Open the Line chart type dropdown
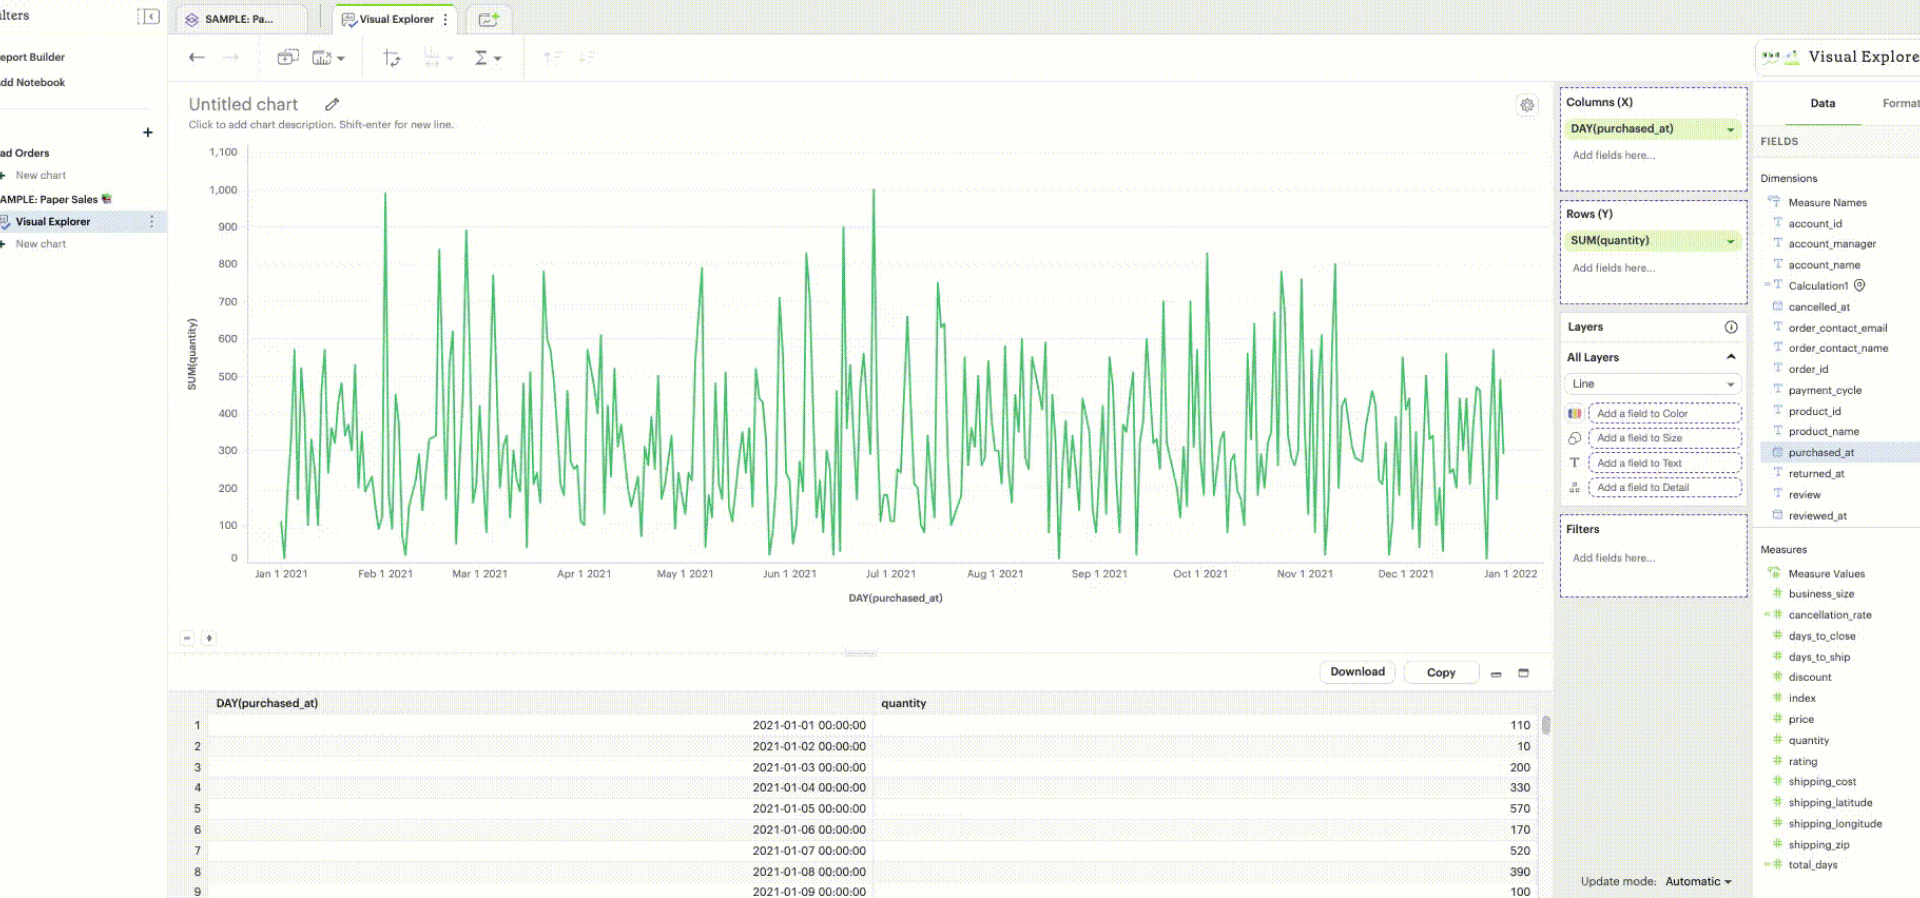This screenshot has width=1920, height=898. coord(1652,384)
